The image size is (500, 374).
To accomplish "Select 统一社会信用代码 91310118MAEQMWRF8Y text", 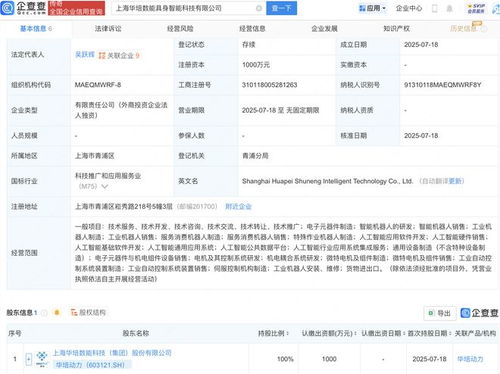I will pyautogui.click(x=443, y=85).
